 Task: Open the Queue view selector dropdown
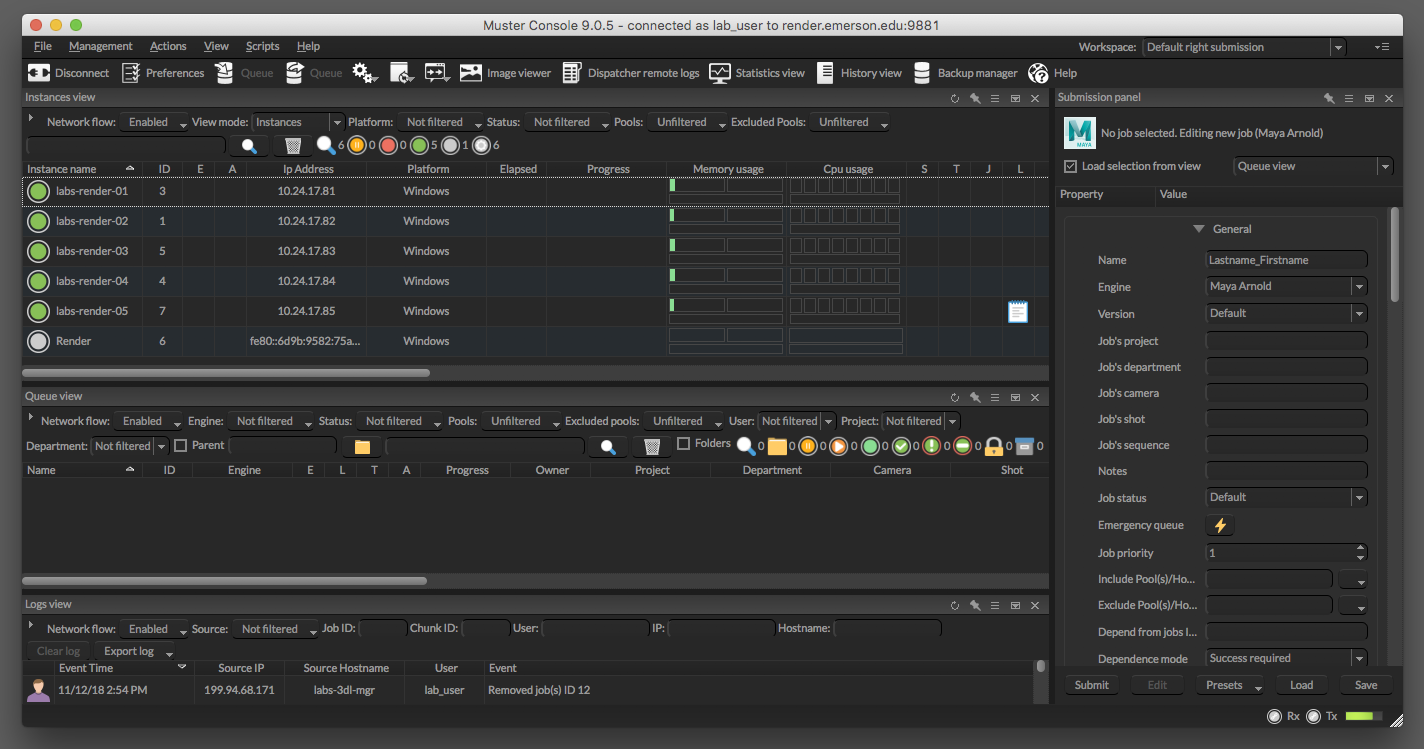[x=1313, y=166]
